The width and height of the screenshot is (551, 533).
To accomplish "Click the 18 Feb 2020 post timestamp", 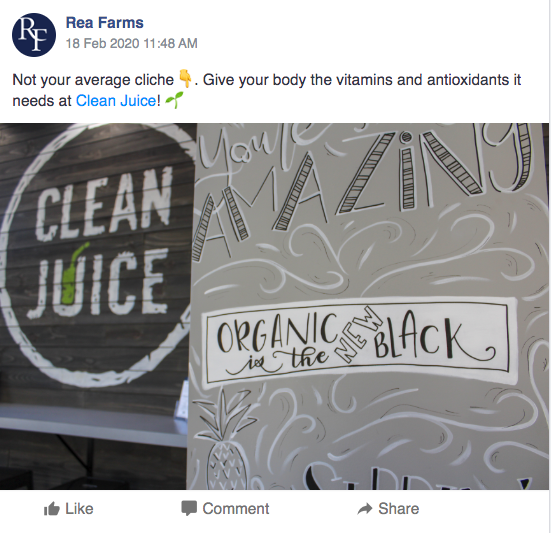I will coord(132,44).
